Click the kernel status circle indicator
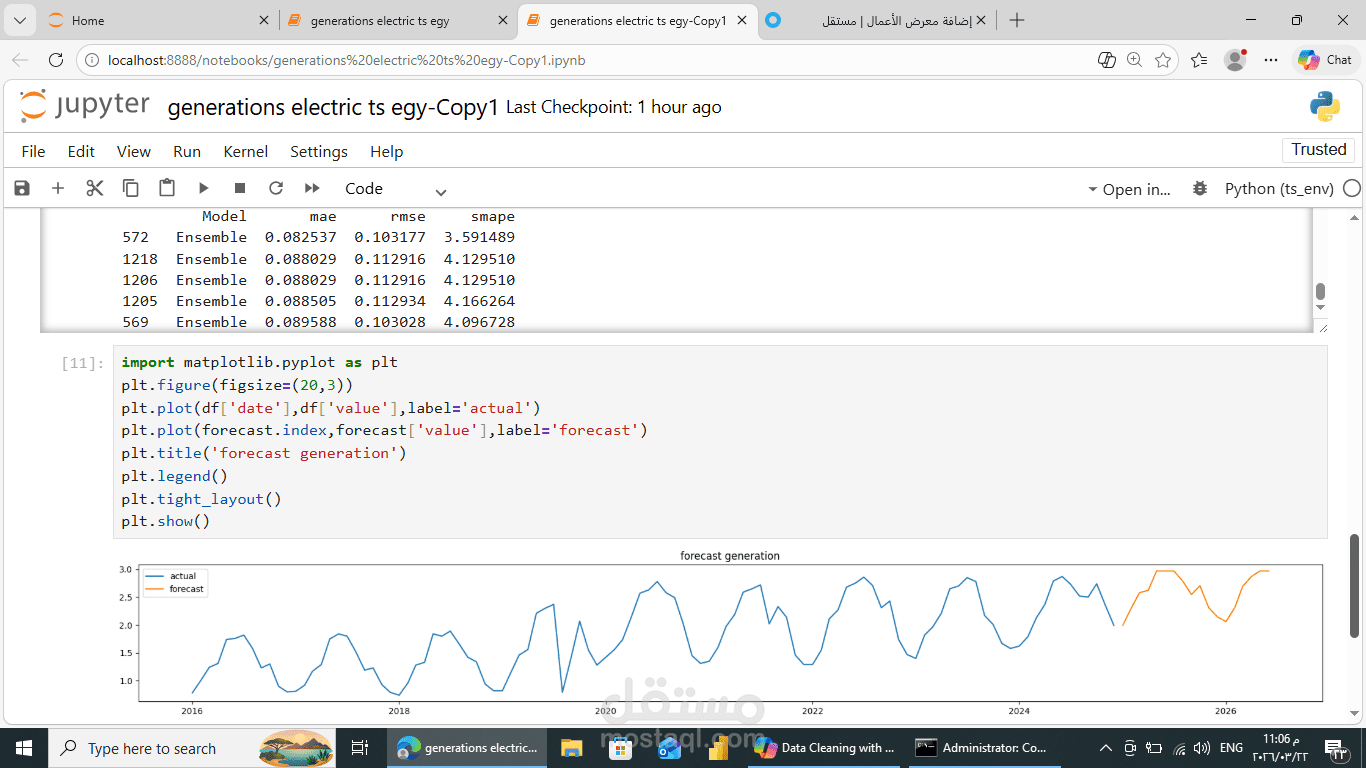The image size is (1366, 768). click(1352, 188)
